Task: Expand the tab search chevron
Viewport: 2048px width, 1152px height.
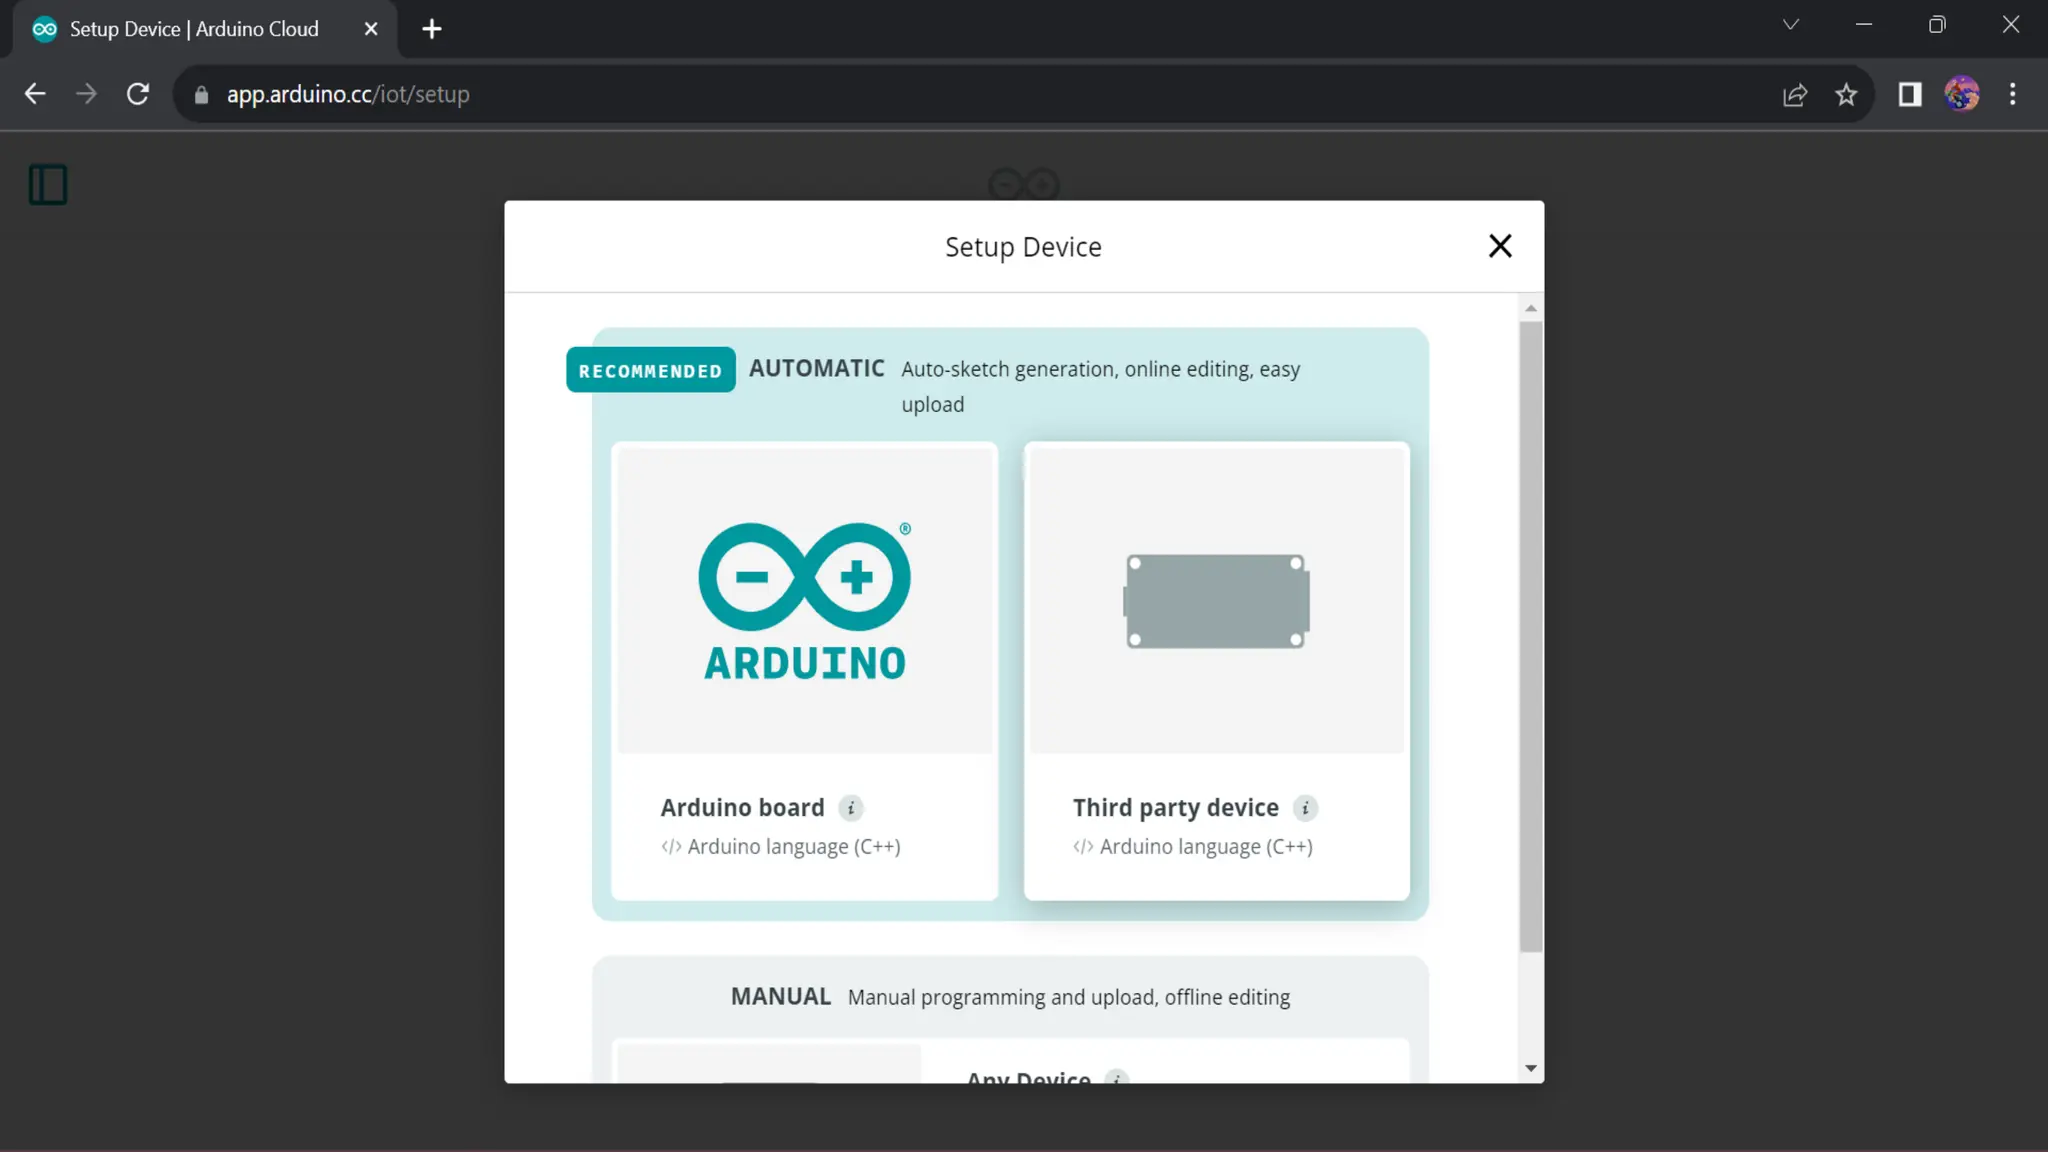Action: pos(1791,25)
